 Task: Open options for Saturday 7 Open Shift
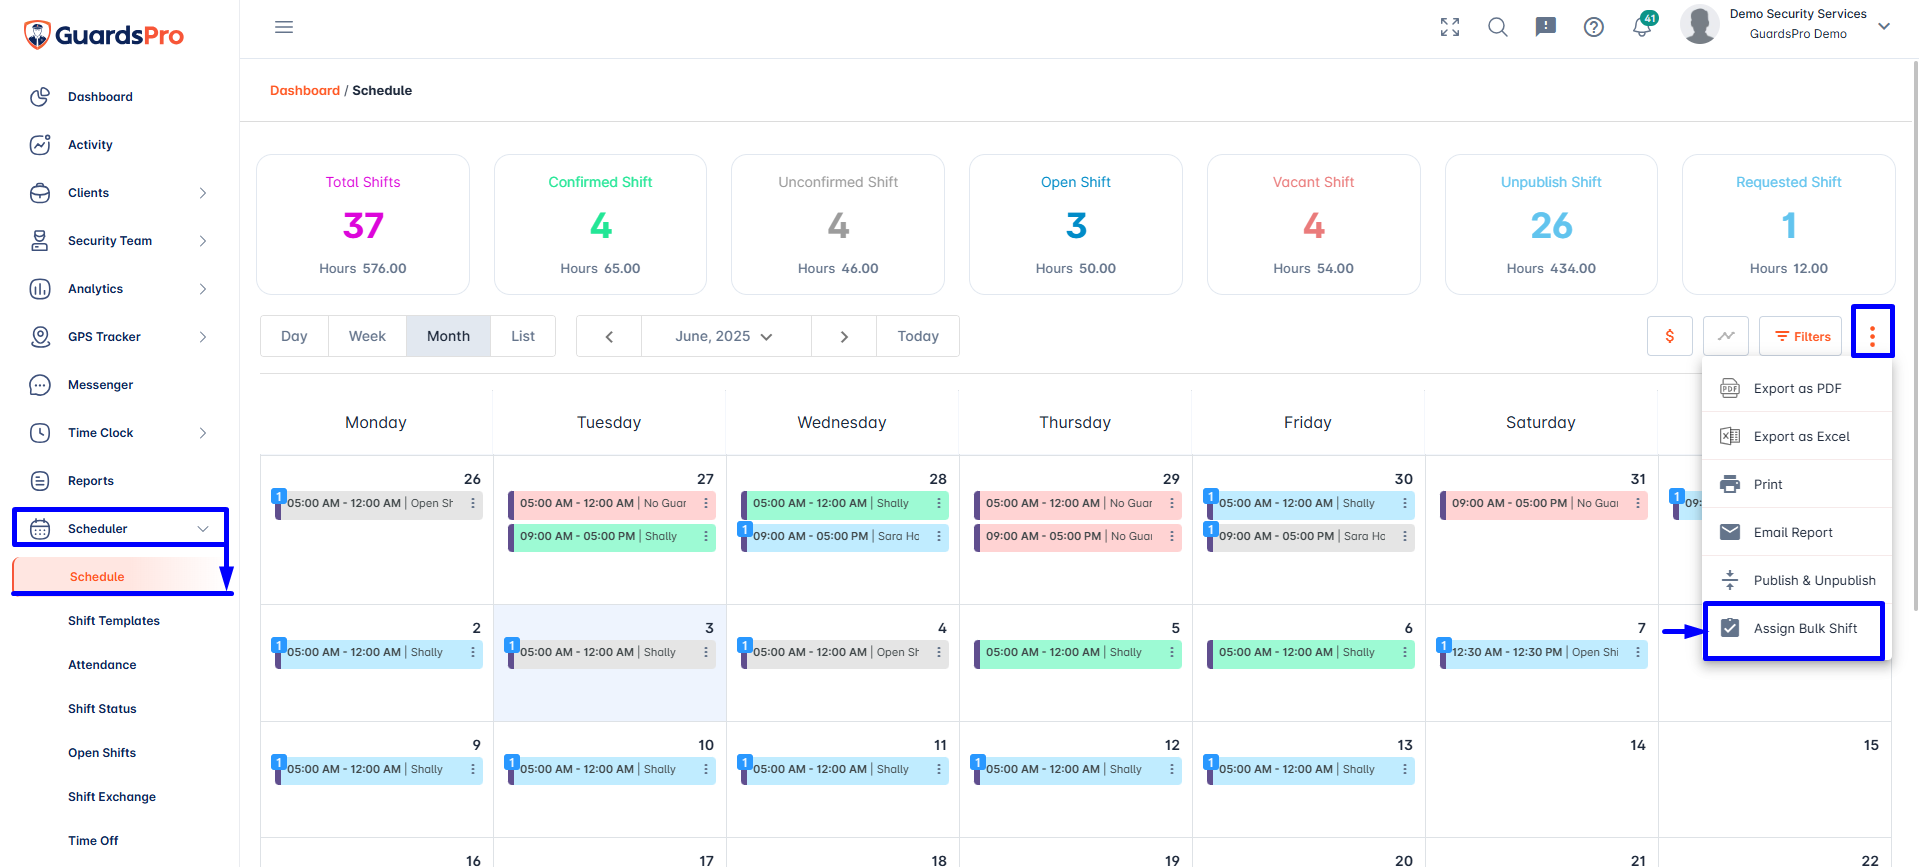tap(1638, 652)
